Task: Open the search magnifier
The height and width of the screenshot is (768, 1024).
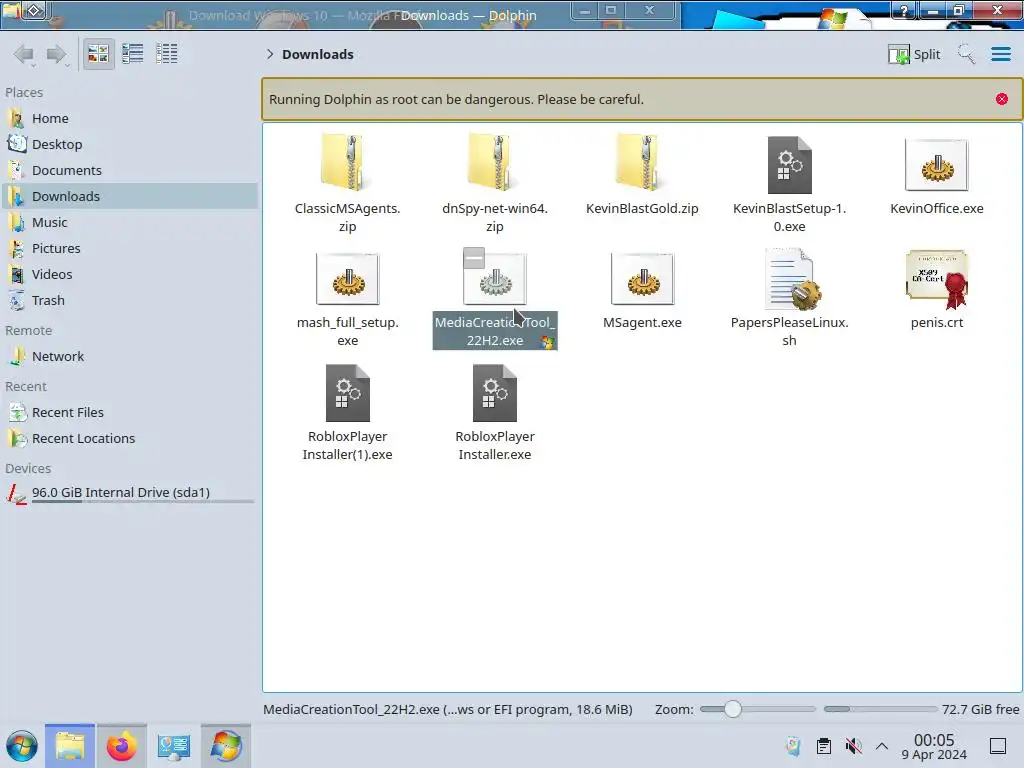Action: [967, 54]
